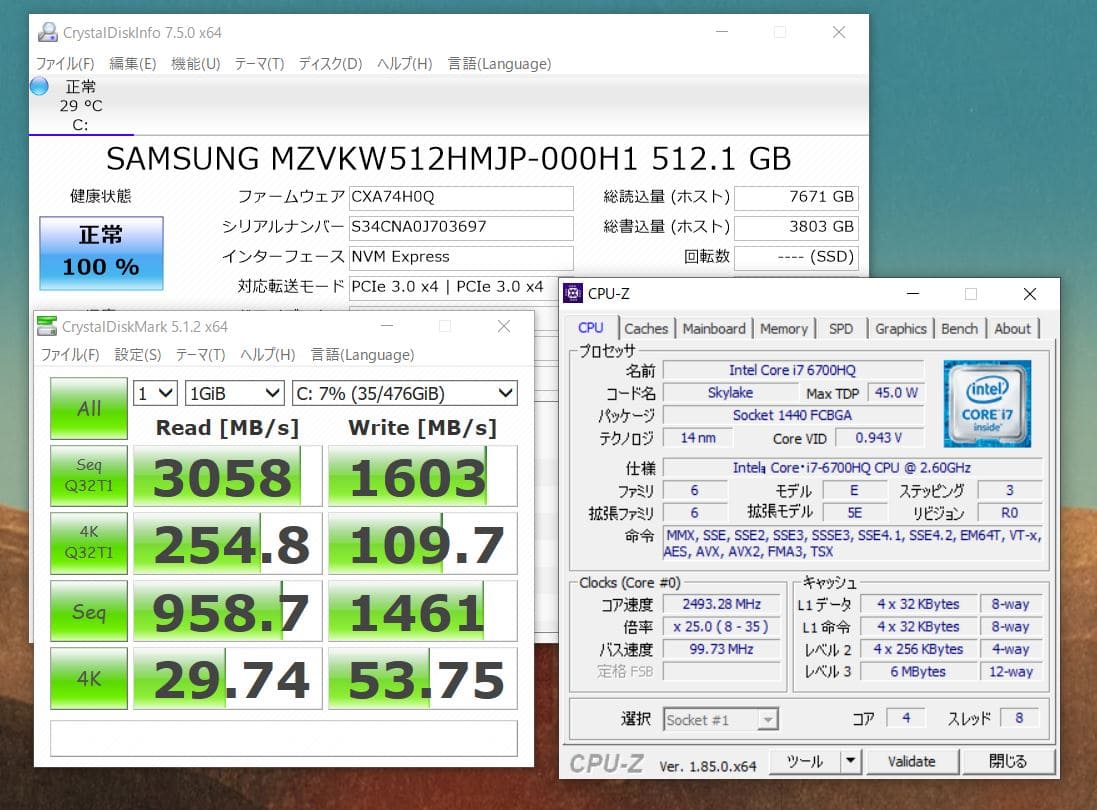Expand the C: drive selection dropdown
1097x810 pixels.
(x=404, y=393)
